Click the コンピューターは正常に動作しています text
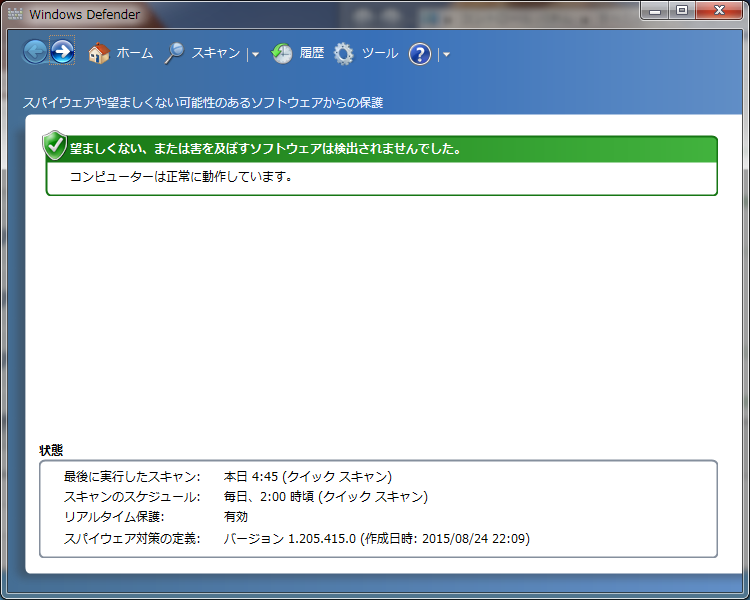The image size is (750, 600). click(x=181, y=177)
